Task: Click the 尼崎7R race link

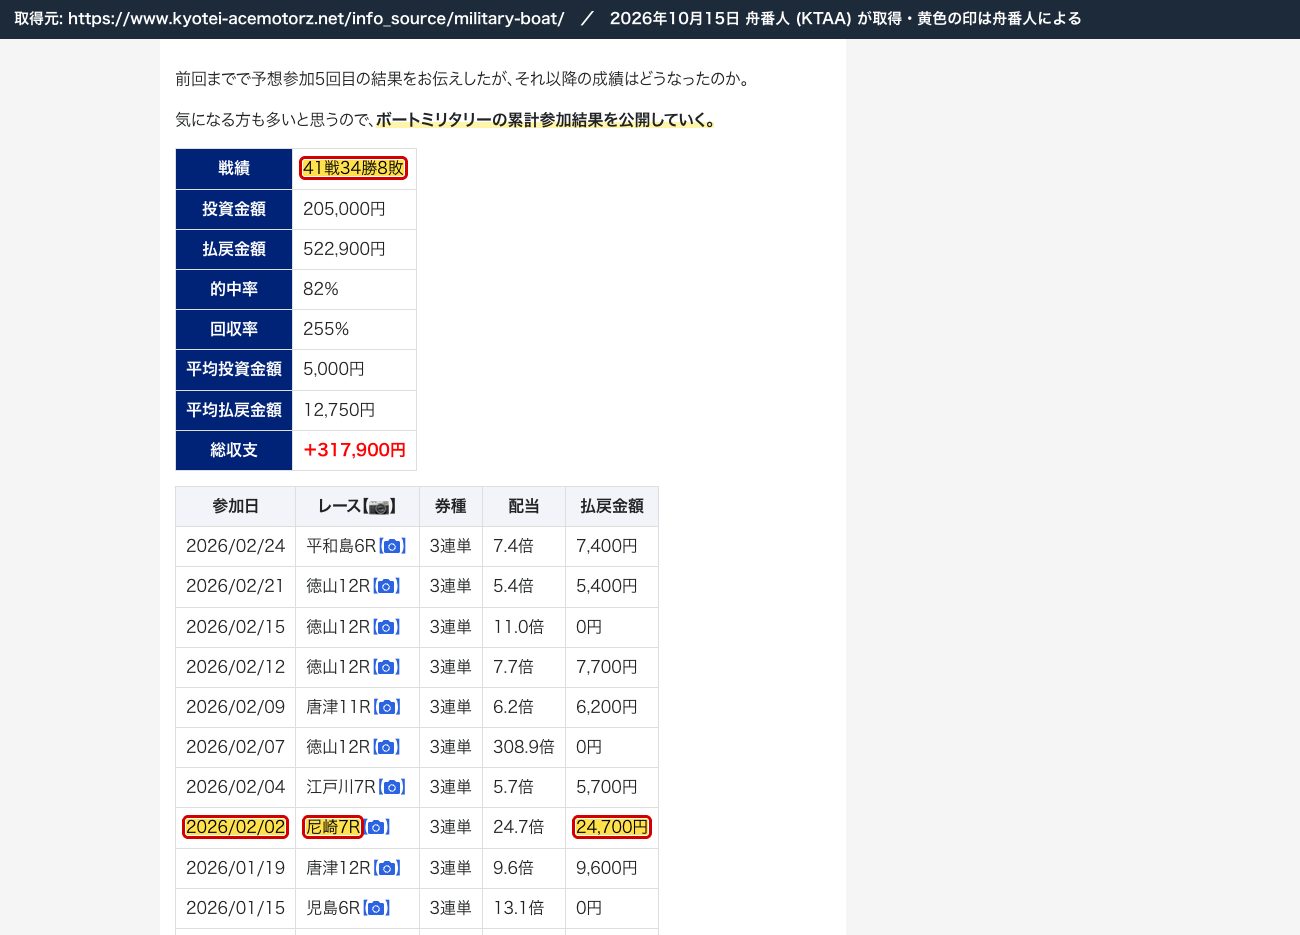Action: pos(333,827)
